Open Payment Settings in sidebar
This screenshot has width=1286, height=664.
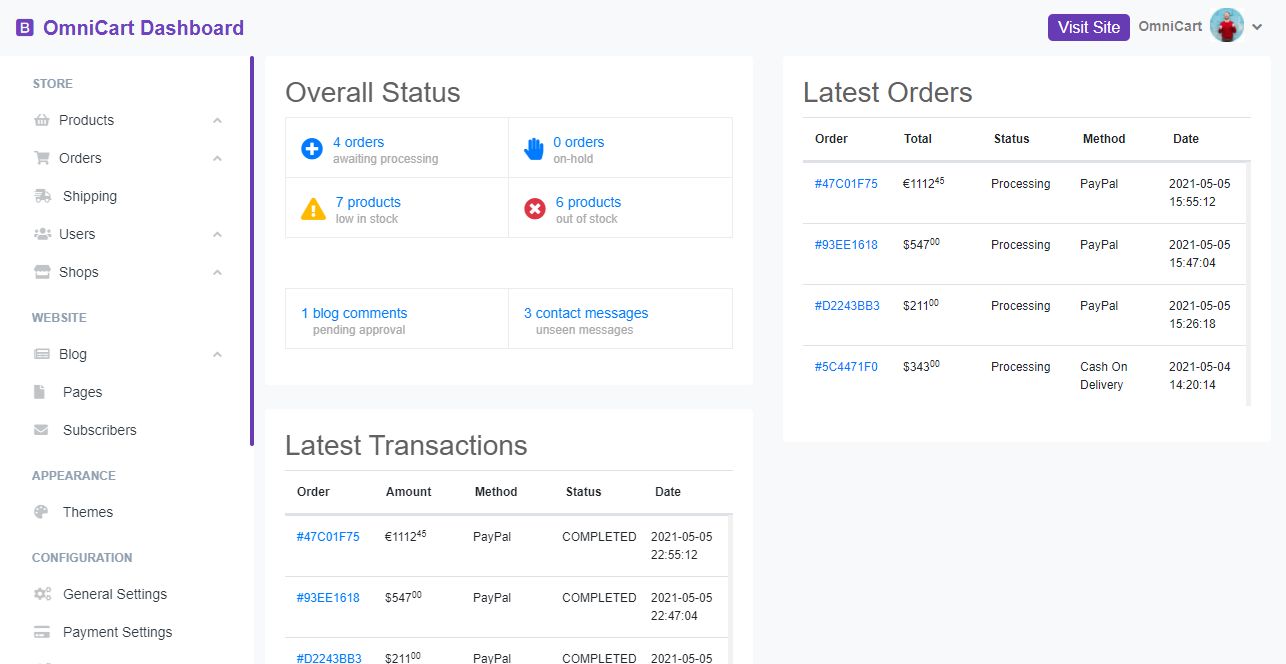click(117, 632)
